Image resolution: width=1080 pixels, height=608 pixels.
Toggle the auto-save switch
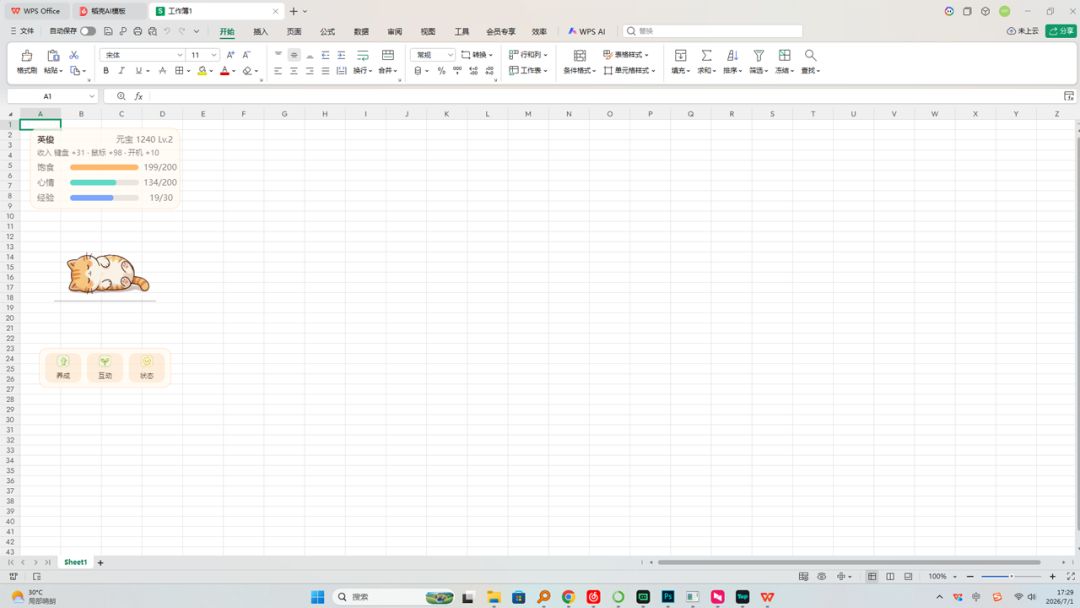87,31
